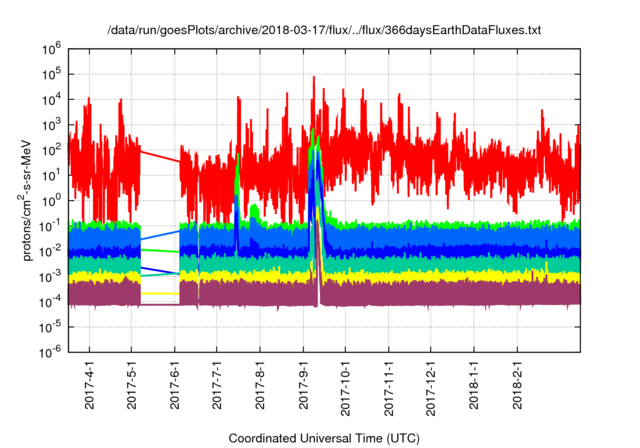Click the 10^6 y-axis tick label
The image size is (640, 448).
click(x=51, y=50)
